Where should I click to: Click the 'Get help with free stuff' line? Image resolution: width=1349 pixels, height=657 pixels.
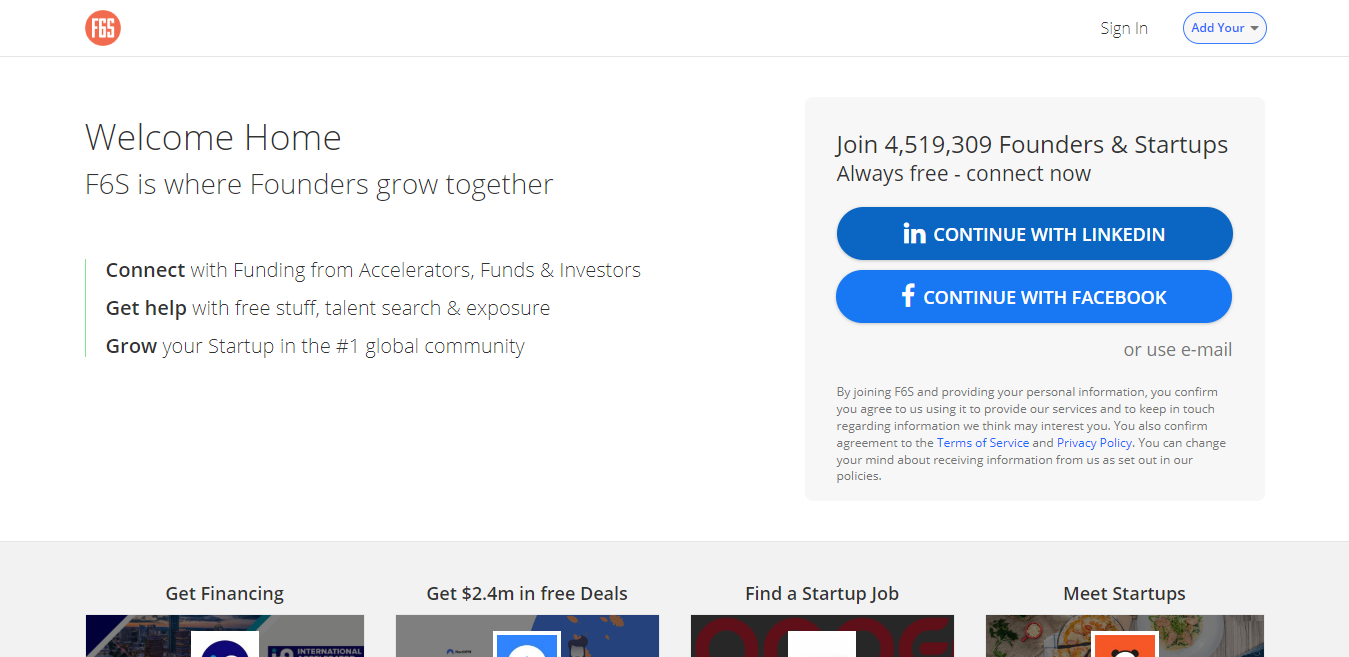(x=328, y=308)
